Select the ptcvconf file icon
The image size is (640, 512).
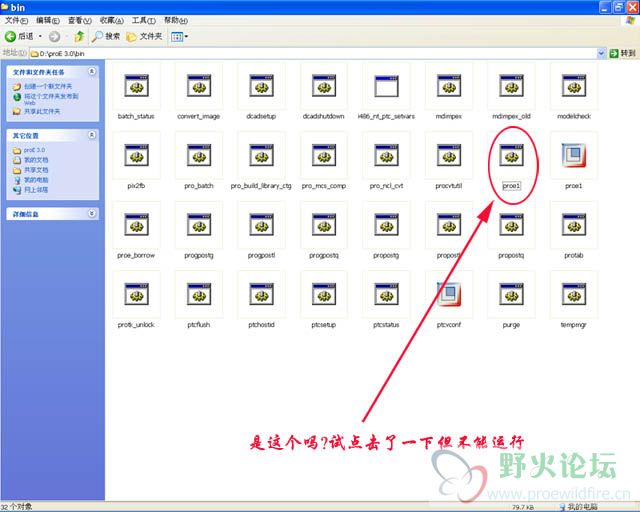[449, 294]
